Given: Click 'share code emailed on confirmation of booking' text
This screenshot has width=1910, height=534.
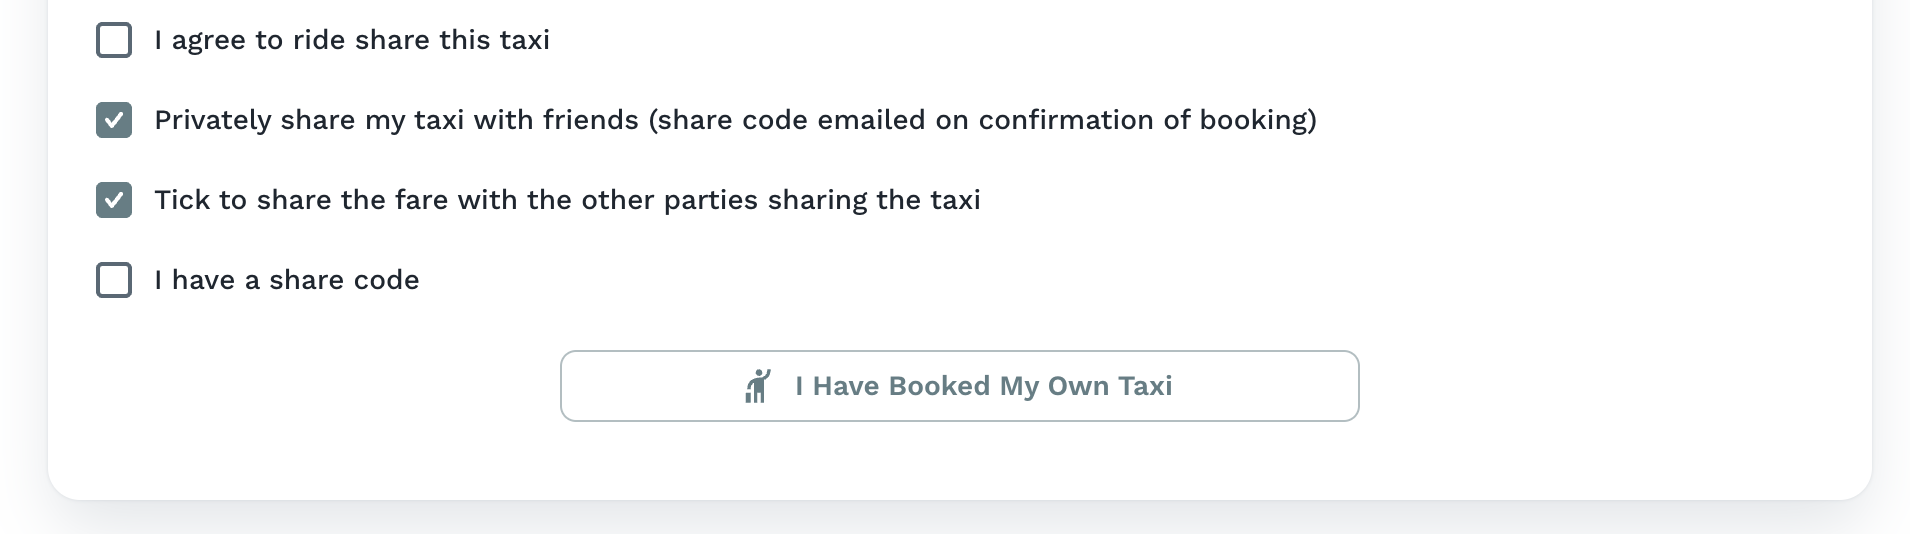Looking at the screenshot, I should click(x=982, y=120).
